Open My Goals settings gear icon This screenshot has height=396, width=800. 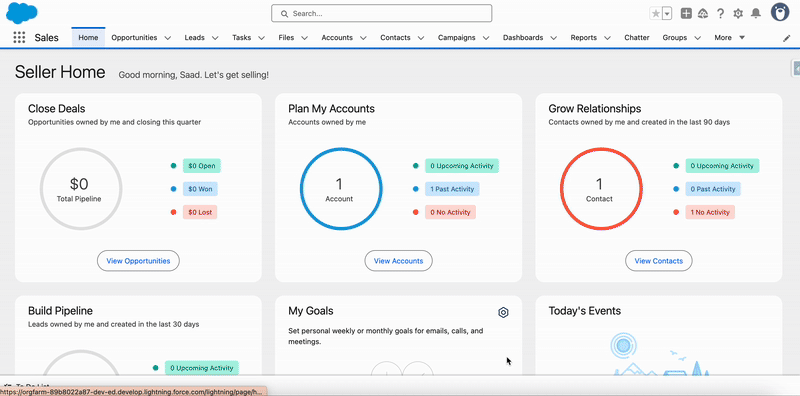click(503, 312)
